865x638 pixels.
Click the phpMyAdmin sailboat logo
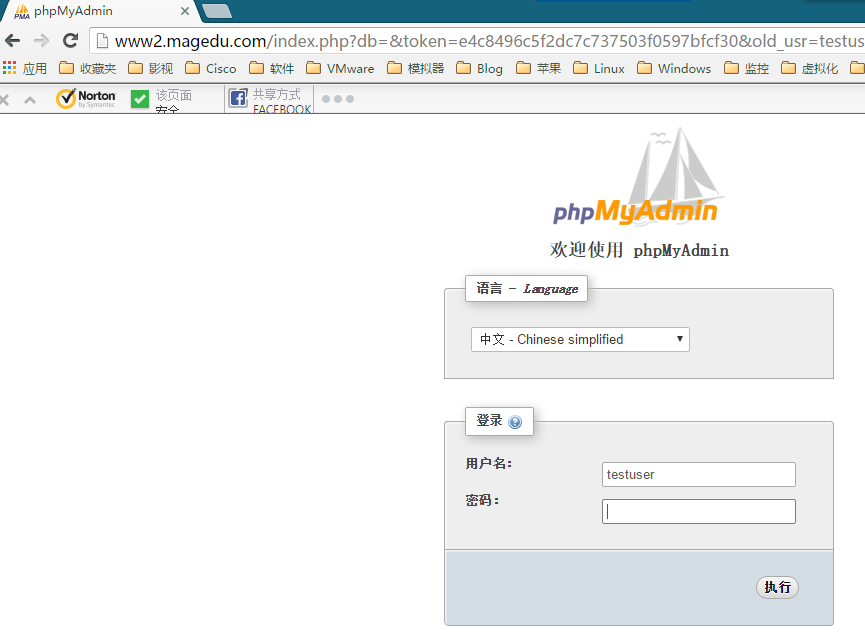[x=638, y=177]
